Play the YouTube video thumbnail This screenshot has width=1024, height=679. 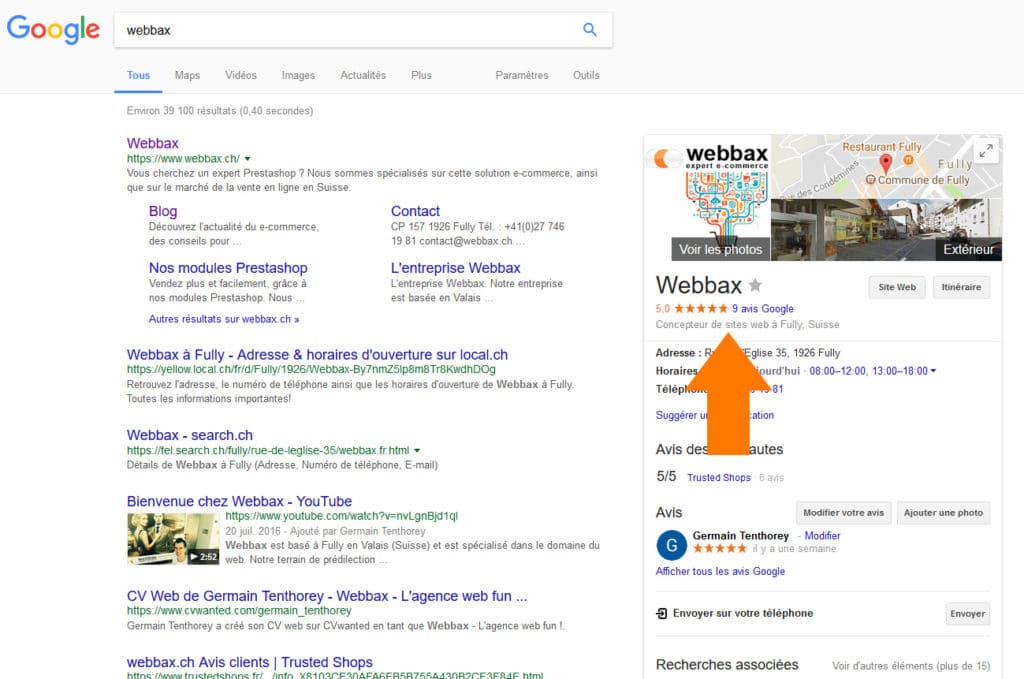173,539
